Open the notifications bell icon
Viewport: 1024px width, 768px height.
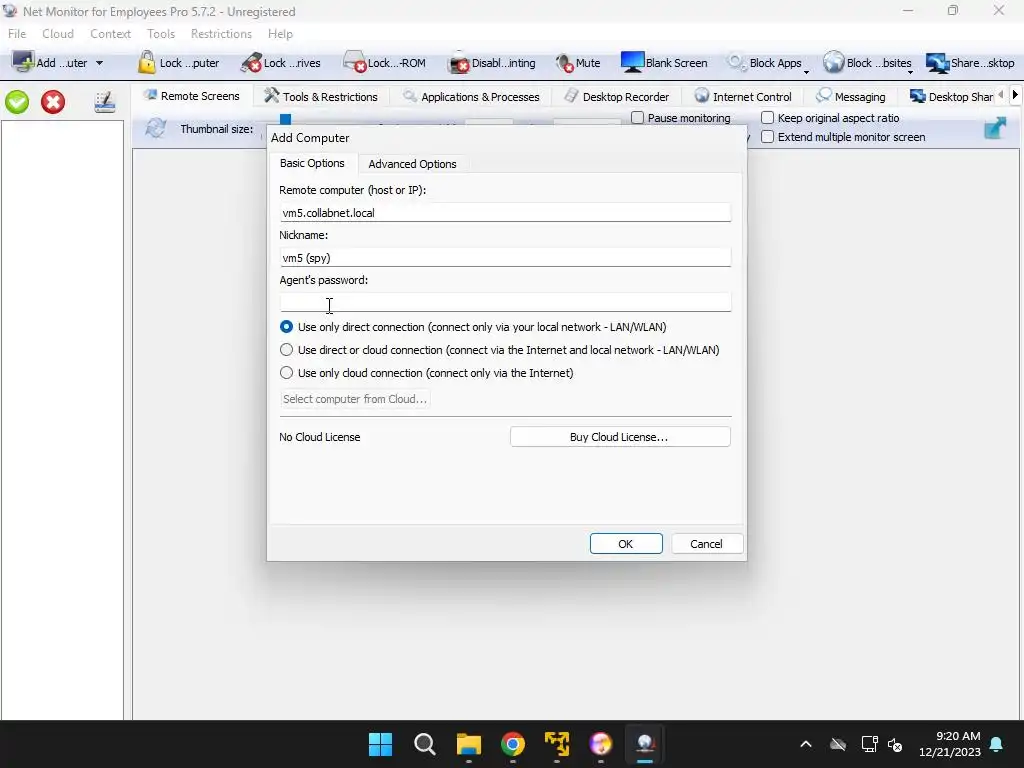[997, 744]
